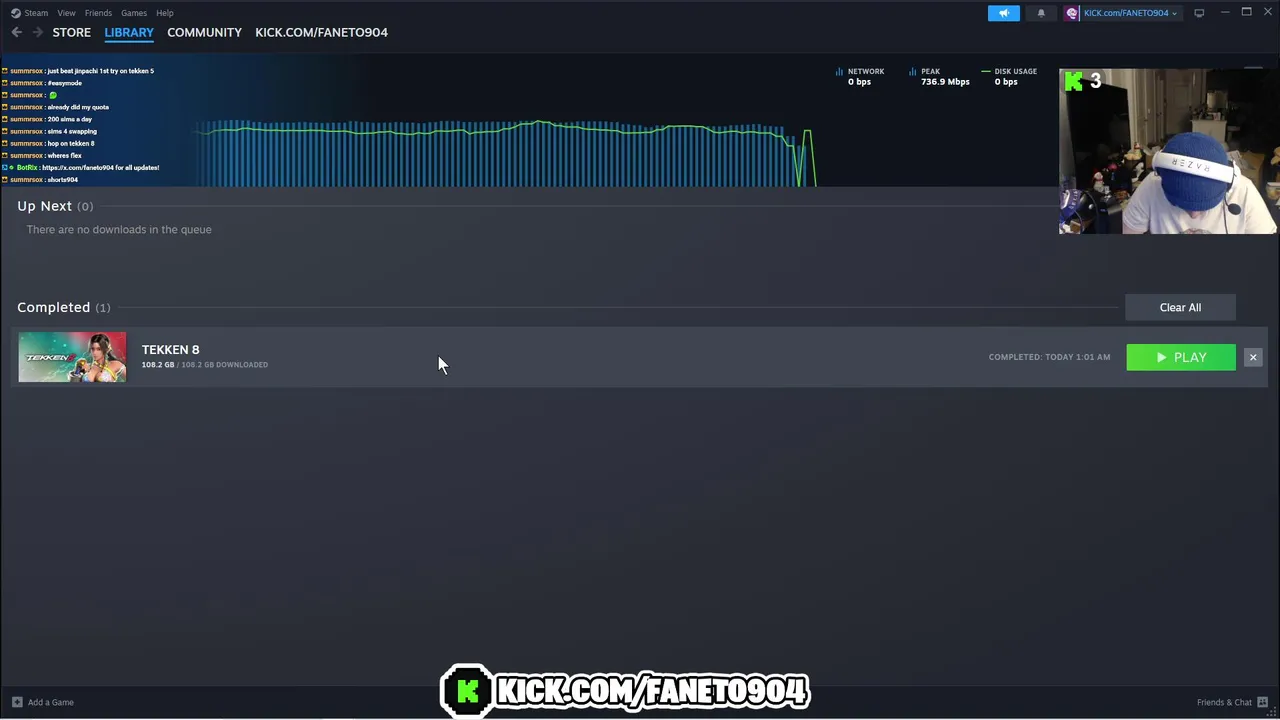Minimize the Steam window
Screen dimensions: 1280x720
click(x=1225, y=13)
